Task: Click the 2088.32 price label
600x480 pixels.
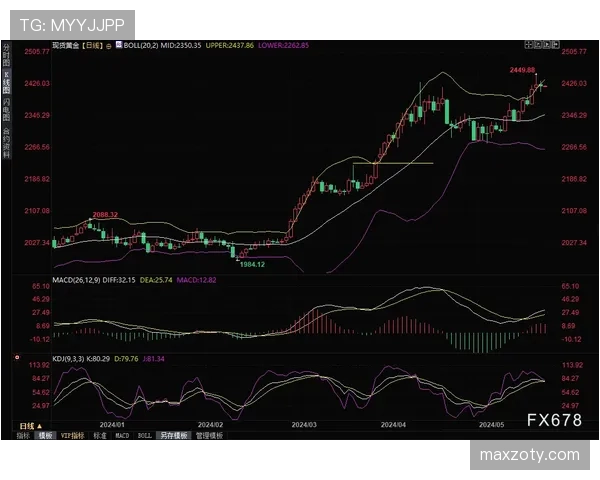Action: (x=105, y=215)
